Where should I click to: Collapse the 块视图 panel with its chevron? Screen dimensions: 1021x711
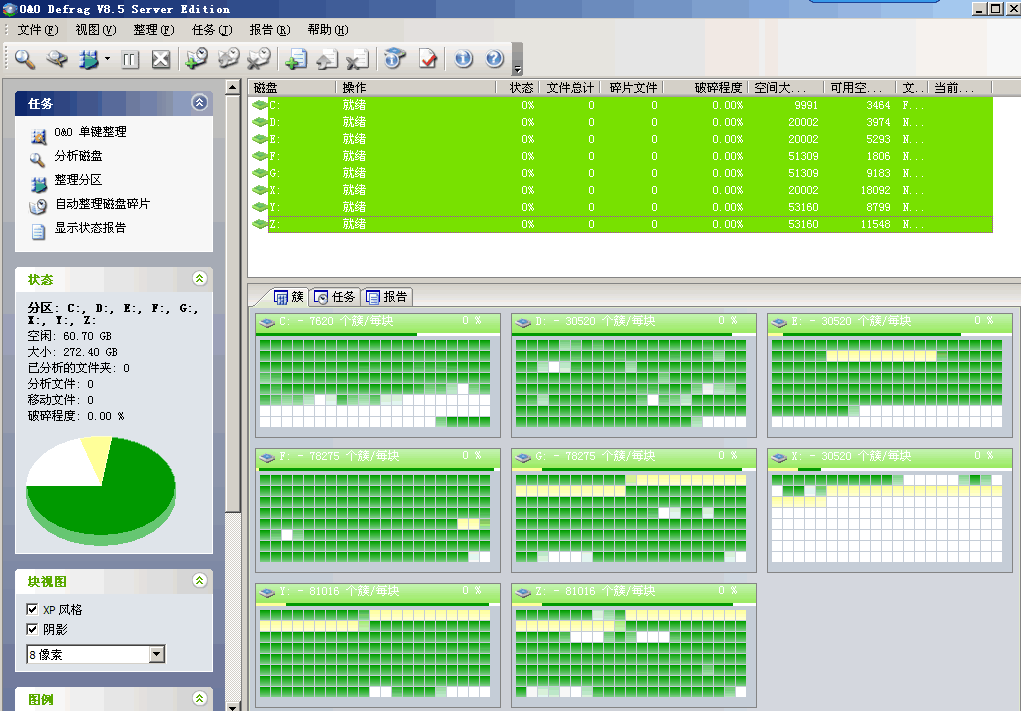(x=199, y=580)
